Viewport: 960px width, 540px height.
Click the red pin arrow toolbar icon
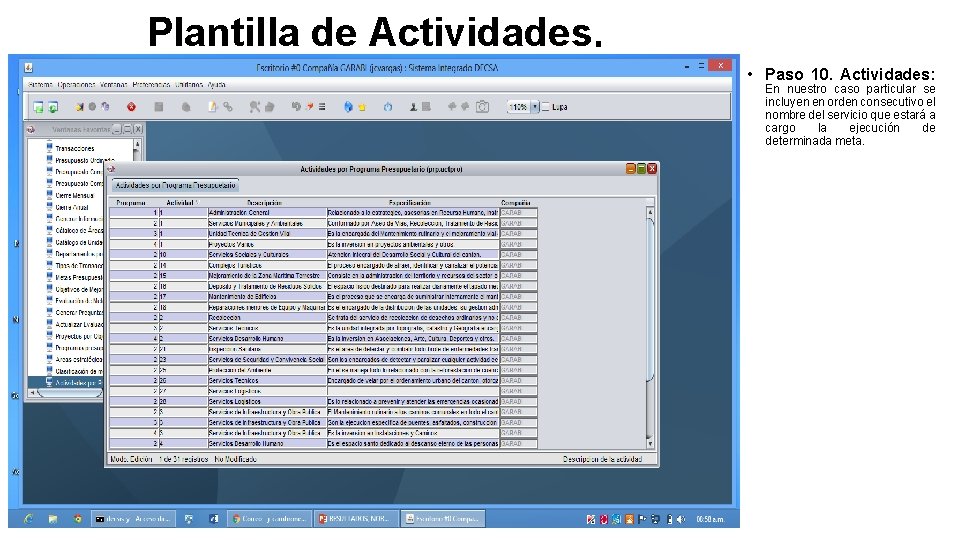309,107
